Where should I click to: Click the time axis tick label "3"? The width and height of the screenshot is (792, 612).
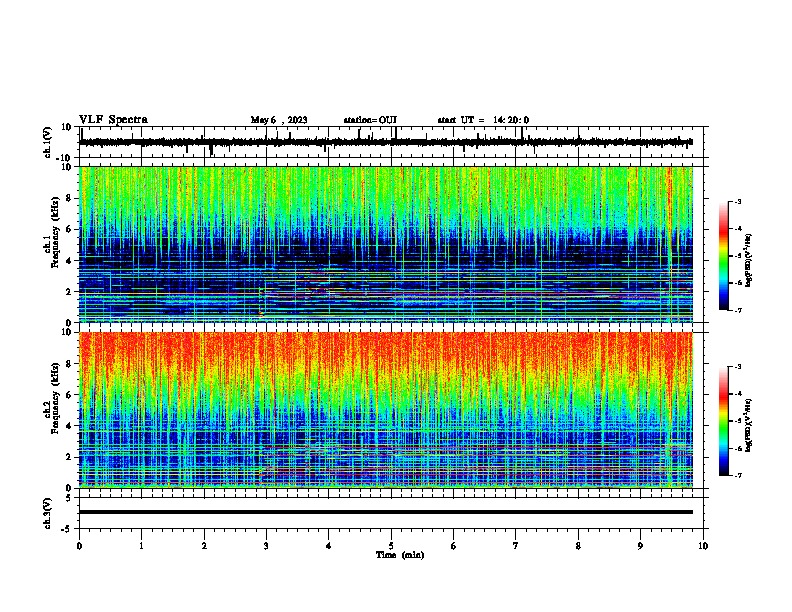(x=266, y=546)
